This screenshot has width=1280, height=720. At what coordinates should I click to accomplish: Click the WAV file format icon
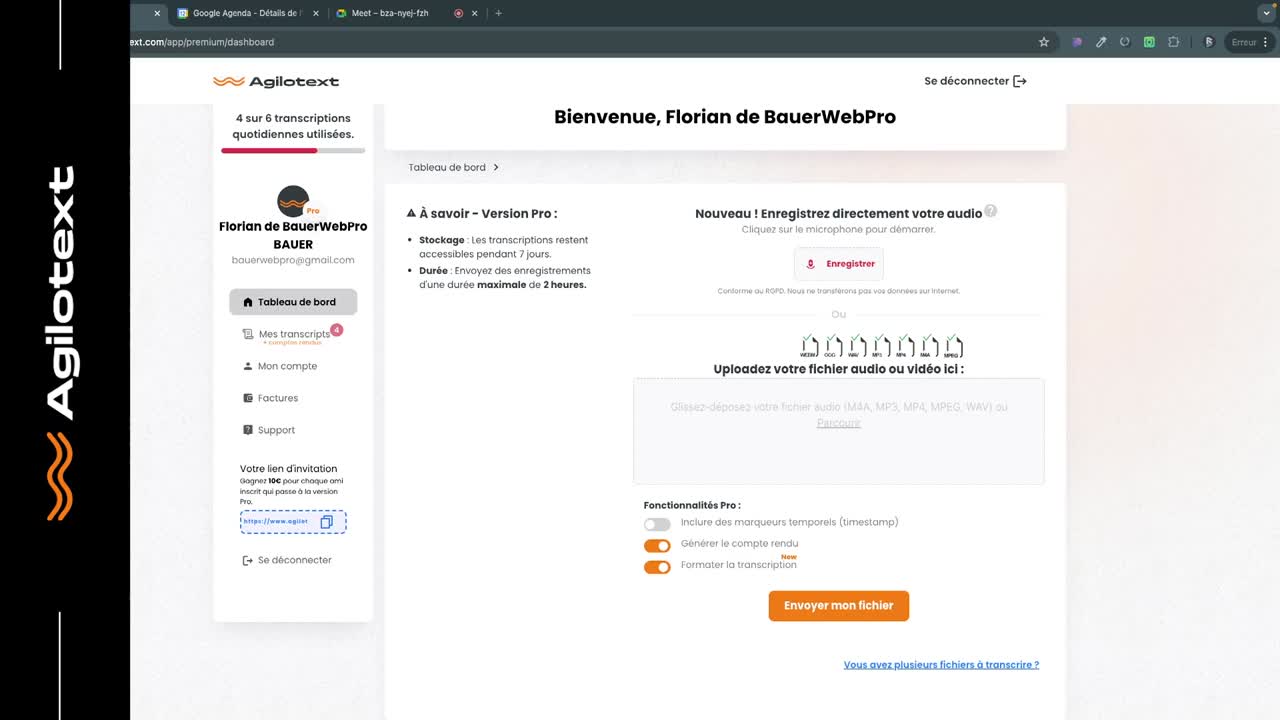click(x=856, y=346)
